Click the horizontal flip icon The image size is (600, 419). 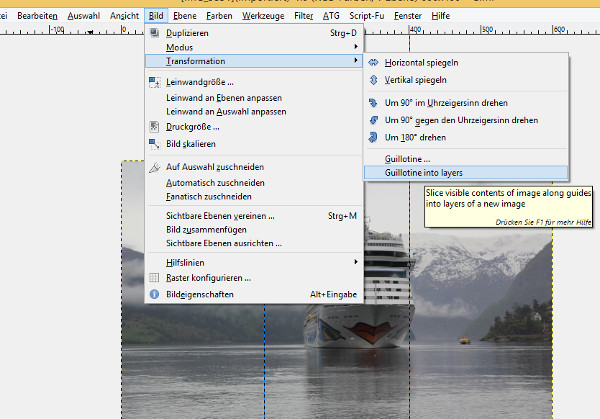pos(373,63)
